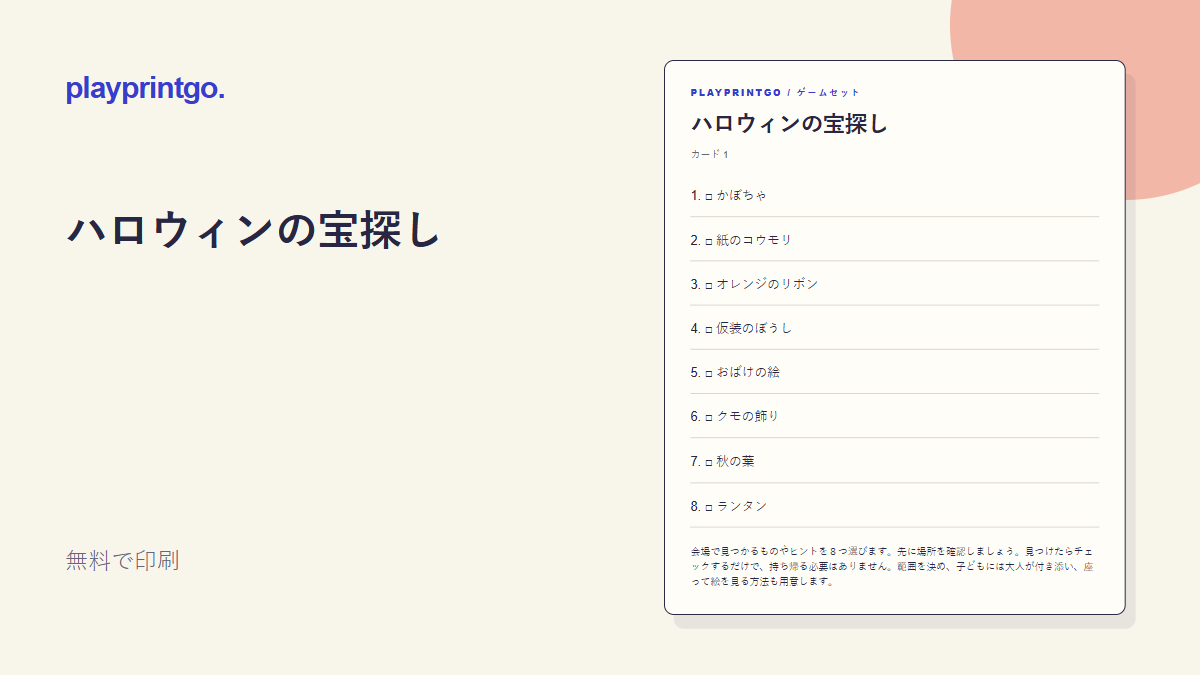The image size is (1200, 675).
Task: Toggle the checkbox for 仮装のぼうし
Action: (709, 329)
